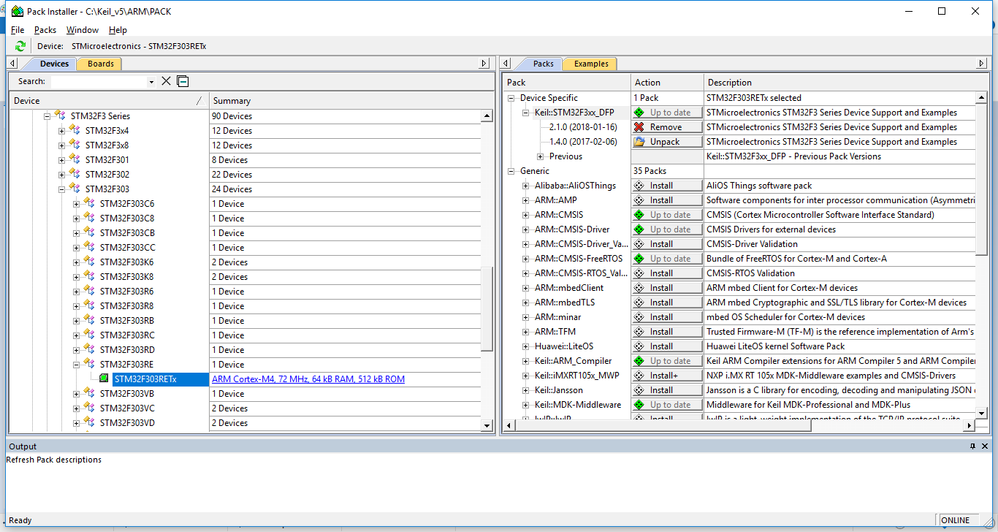Viewport: 998px width, 532px height.
Task: Open the search history dropdown arrow
Action: click(x=151, y=81)
